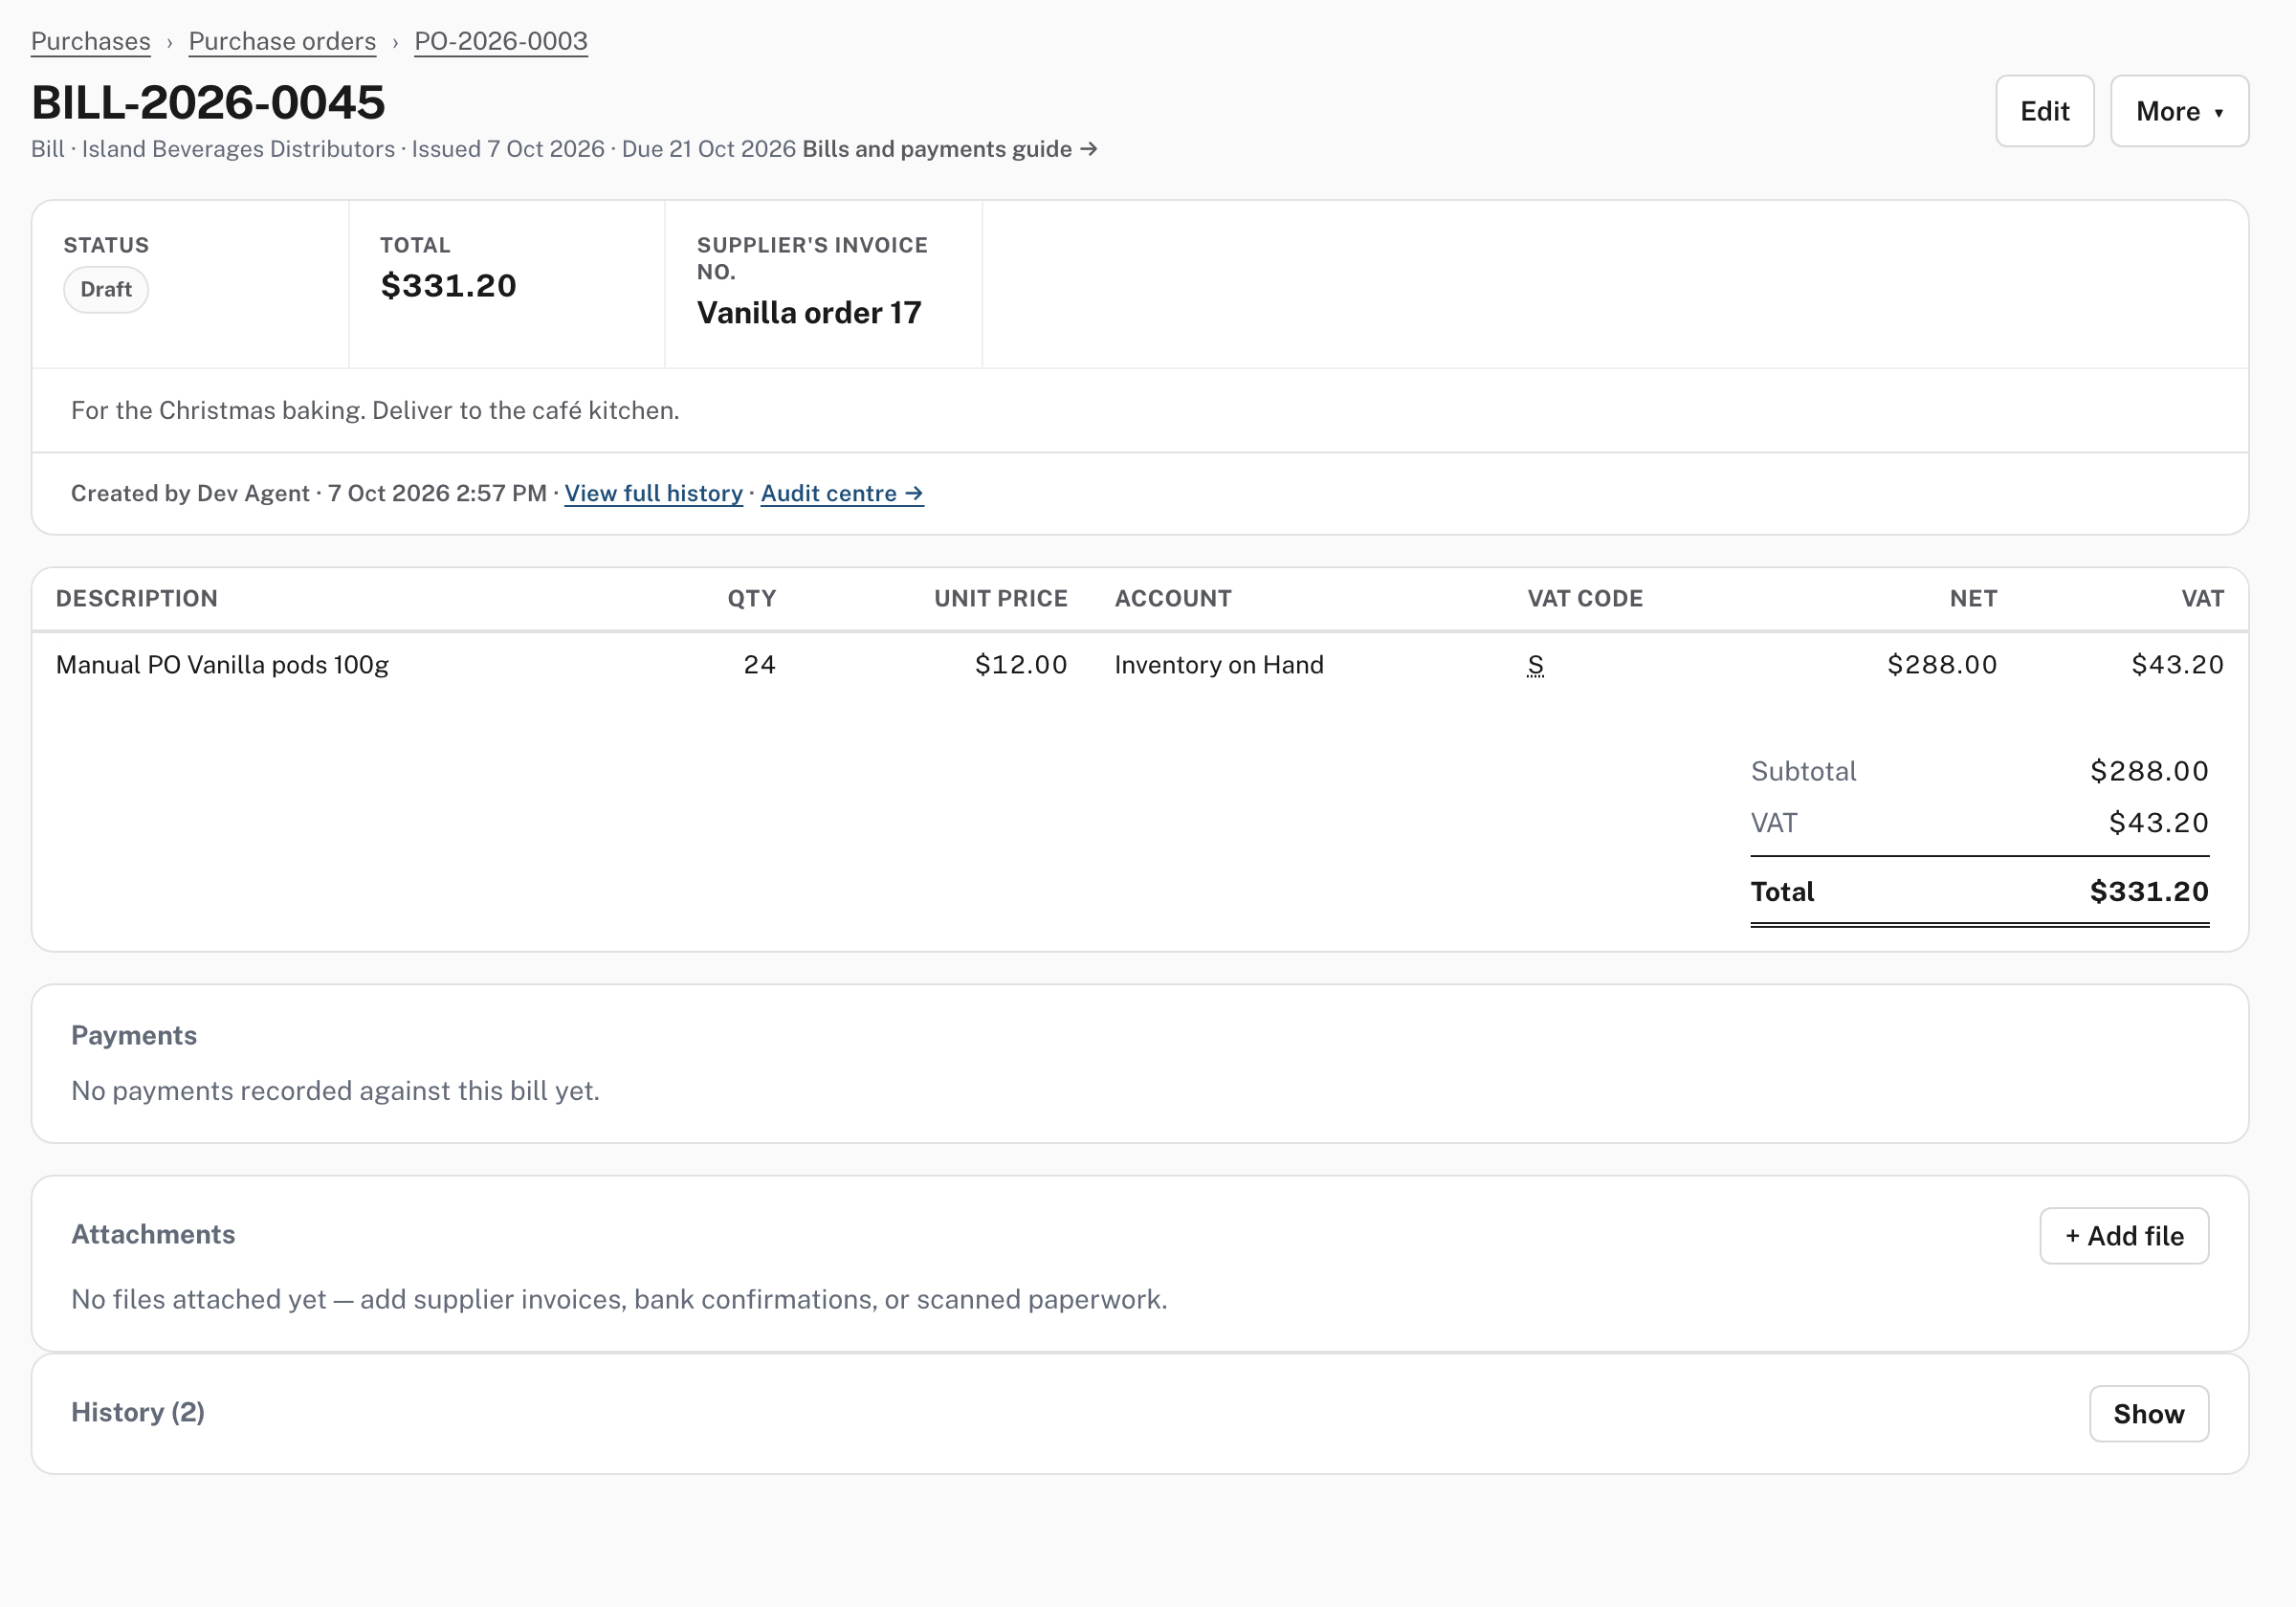The height and width of the screenshot is (1607, 2296).
Task: Click the Draft status badge
Action: 106,289
